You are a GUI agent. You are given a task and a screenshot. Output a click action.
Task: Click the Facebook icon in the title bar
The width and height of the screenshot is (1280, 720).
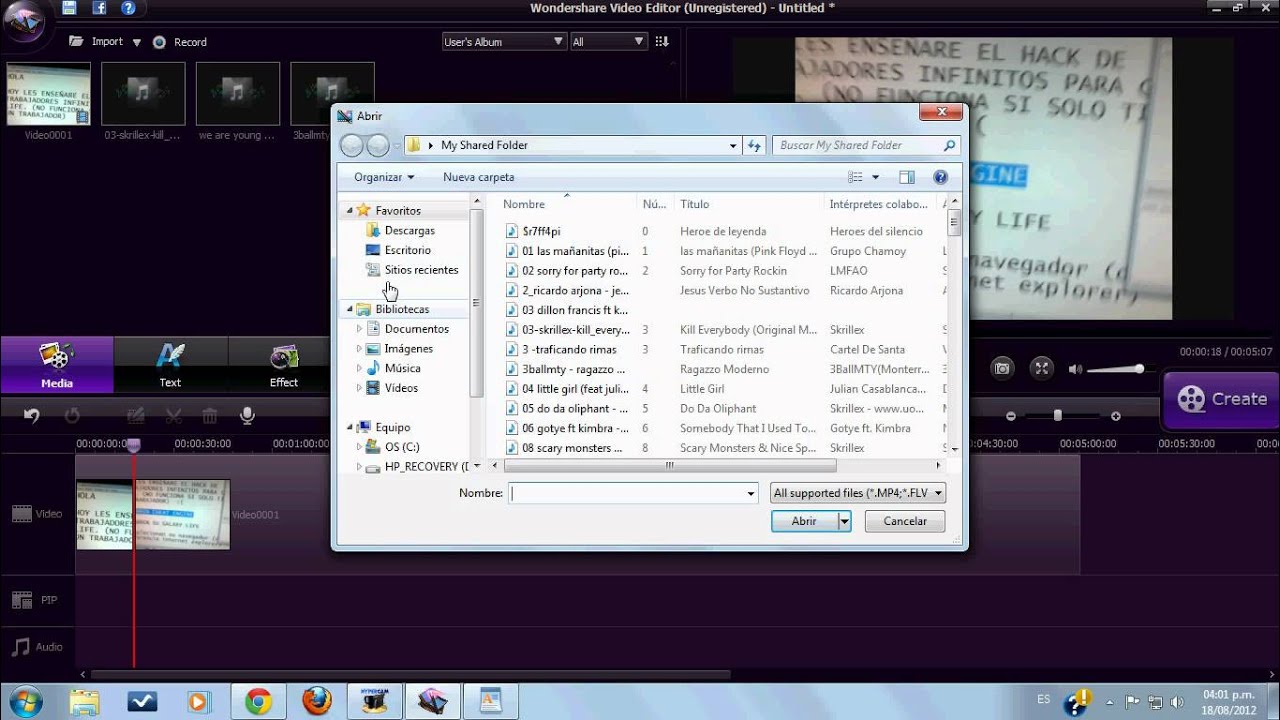point(99,8)
